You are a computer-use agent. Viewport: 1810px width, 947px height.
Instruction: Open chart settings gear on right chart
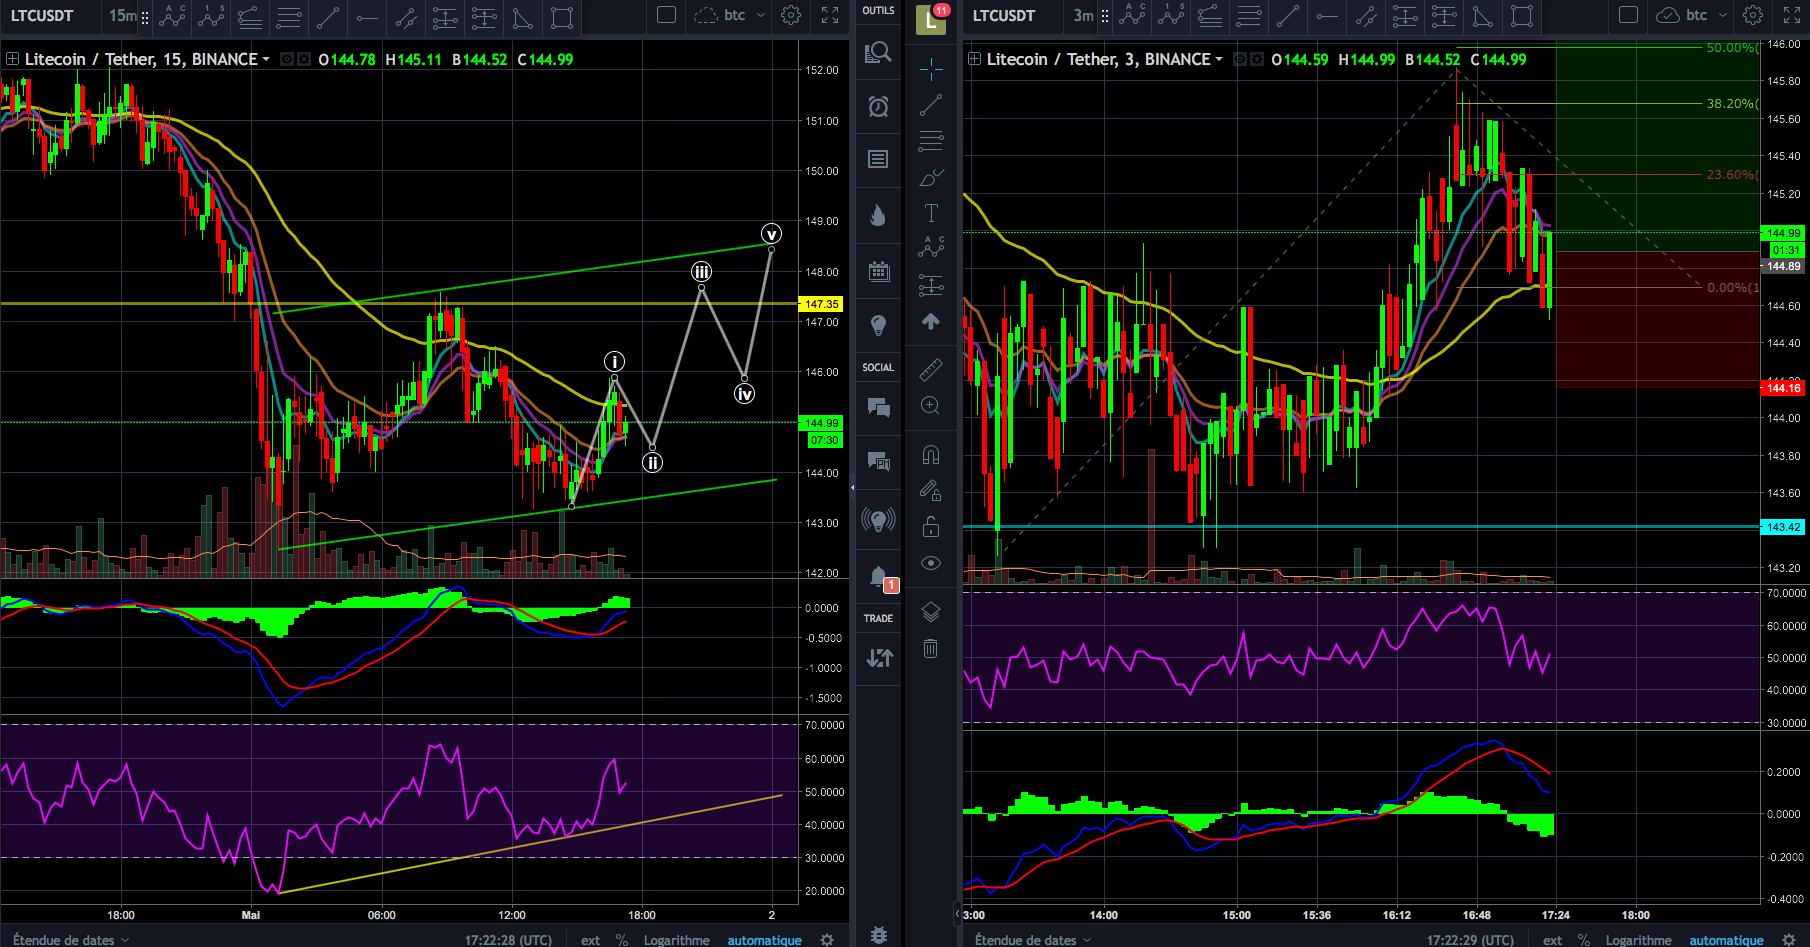coord(1753,15)
